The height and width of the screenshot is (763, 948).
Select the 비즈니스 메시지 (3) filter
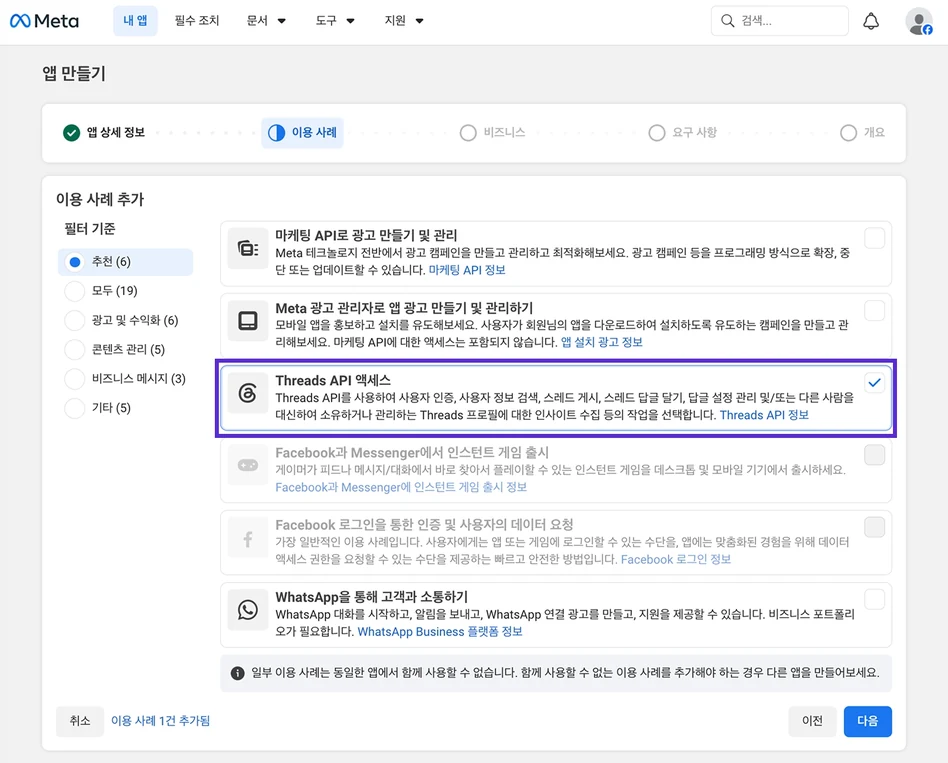(x=74, y=379)
